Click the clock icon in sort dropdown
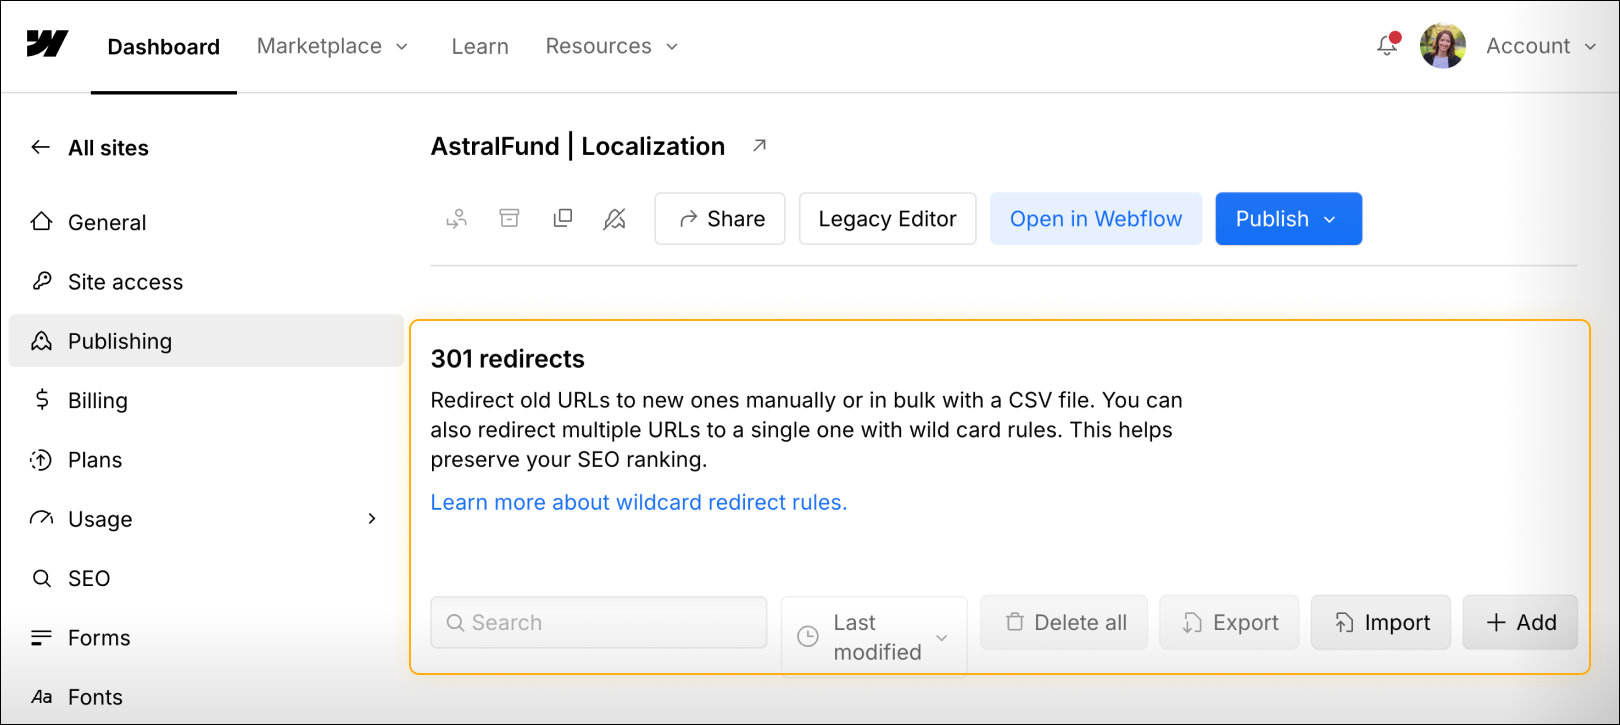1620x725 pixels. (x=808, y=637)
